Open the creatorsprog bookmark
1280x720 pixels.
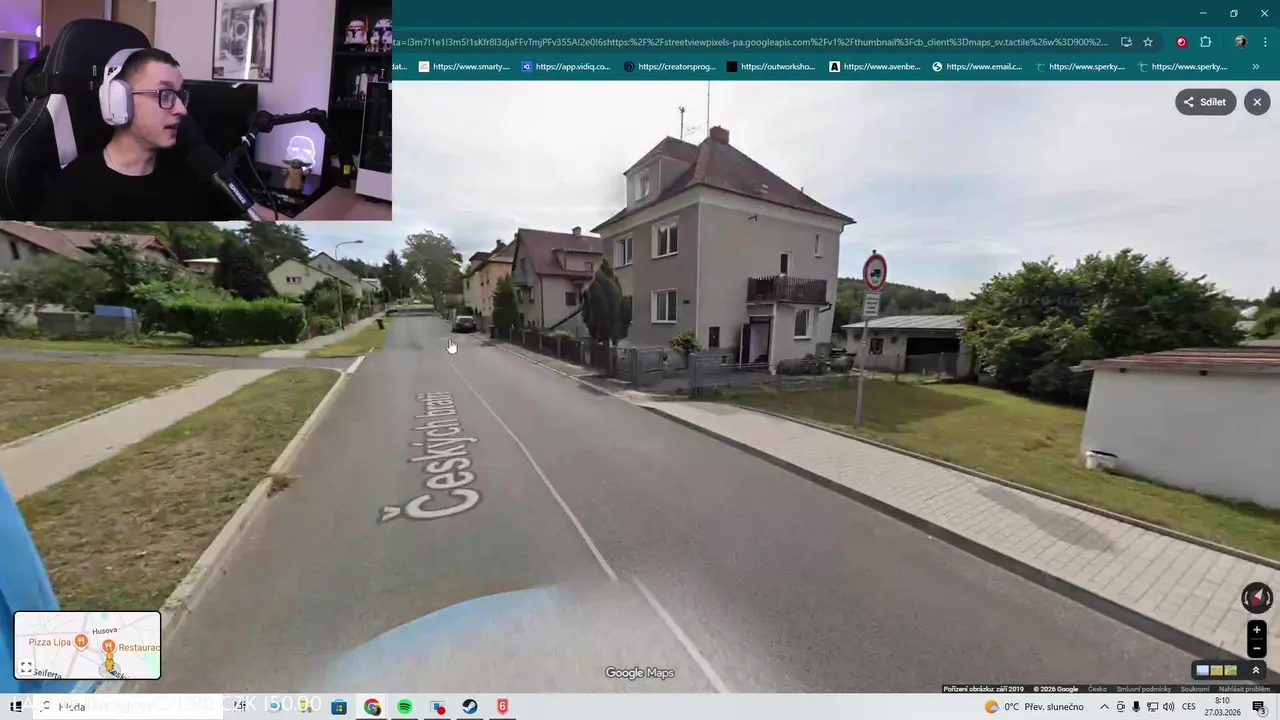[669, 67]
